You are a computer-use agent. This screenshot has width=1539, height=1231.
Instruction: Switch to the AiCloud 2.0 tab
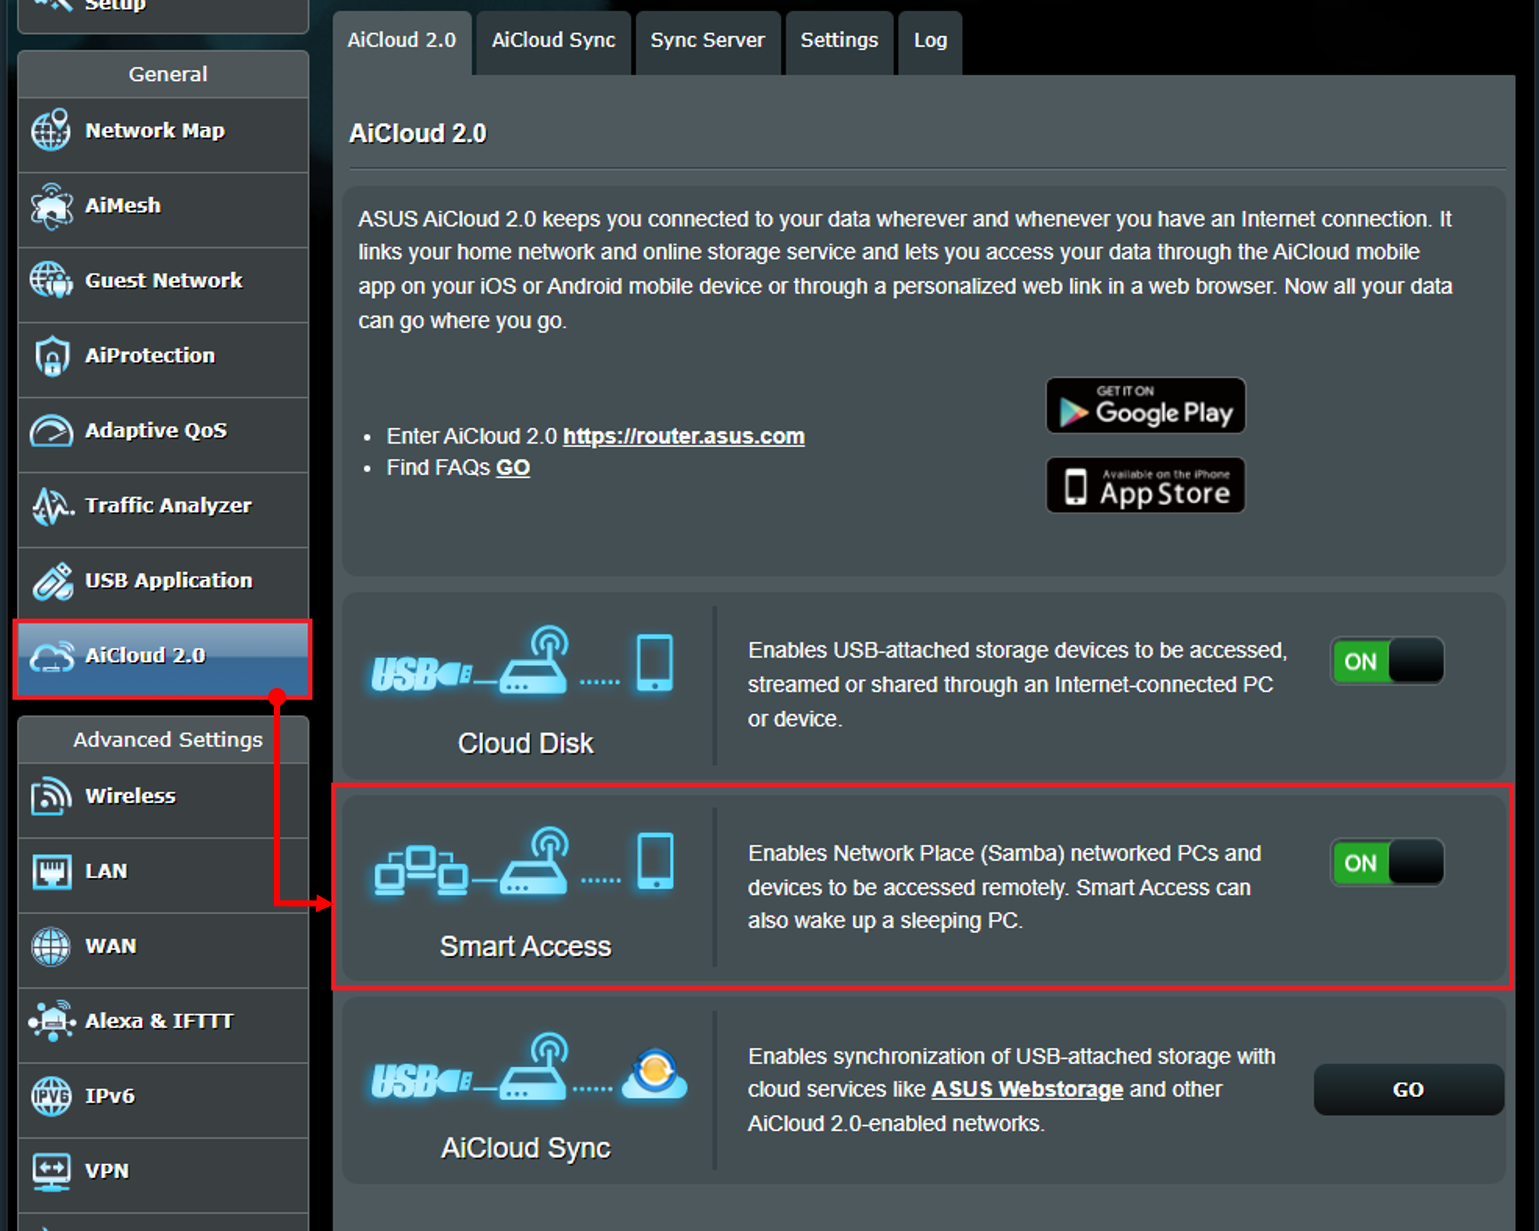coord(402,41)
